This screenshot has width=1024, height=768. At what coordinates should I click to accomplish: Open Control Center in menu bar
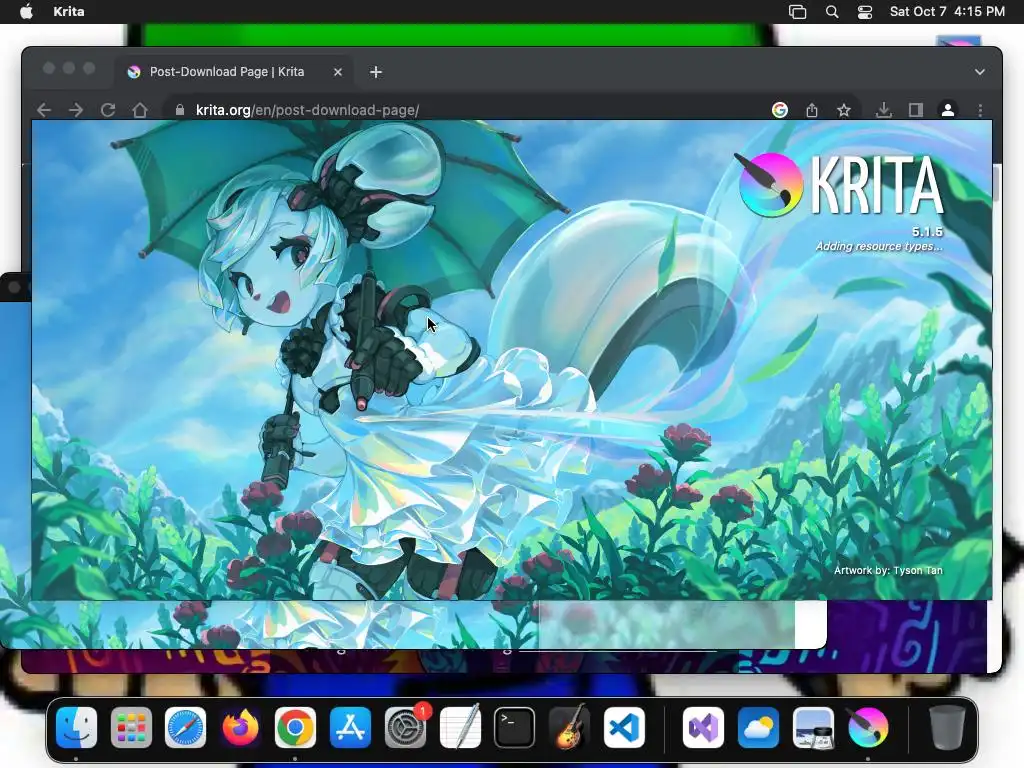point(865,12)
